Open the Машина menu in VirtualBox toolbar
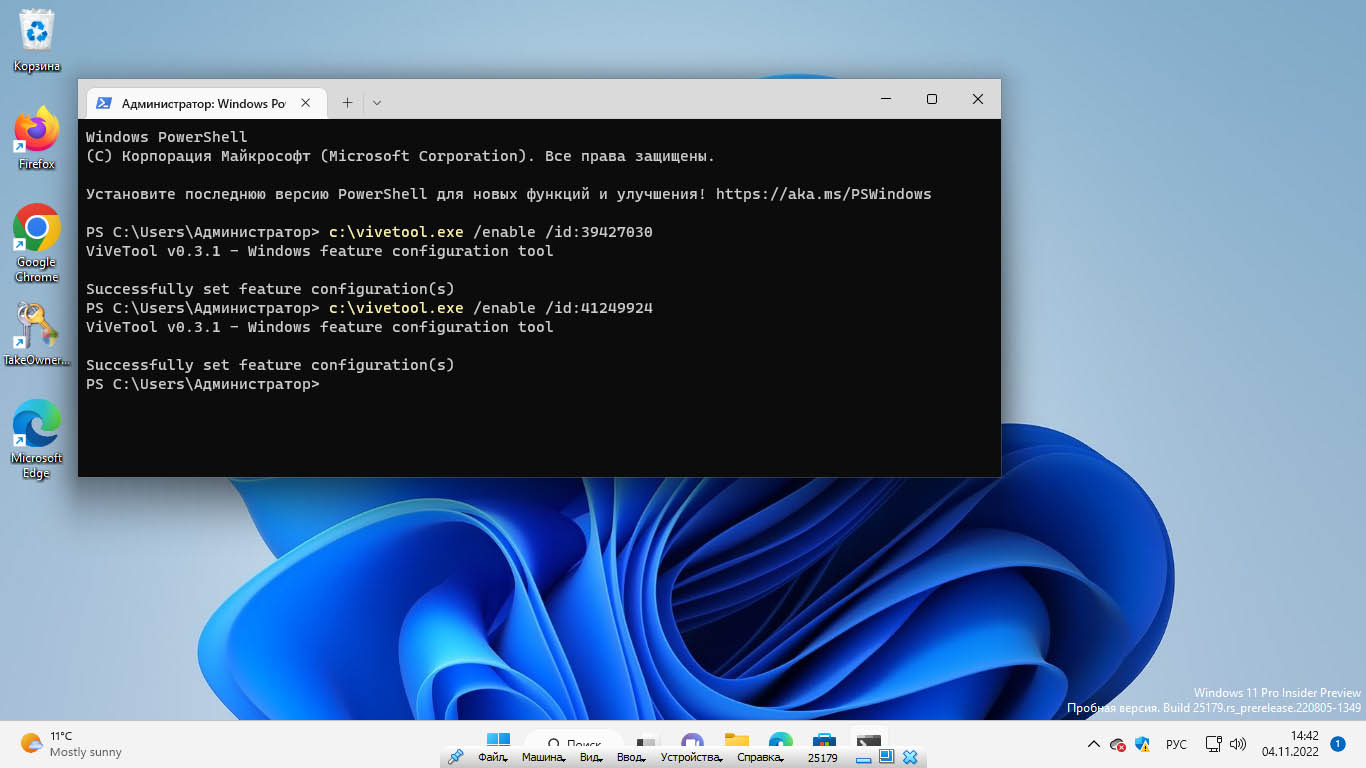This screenshot has width=1366, height=768. [545, 758]
